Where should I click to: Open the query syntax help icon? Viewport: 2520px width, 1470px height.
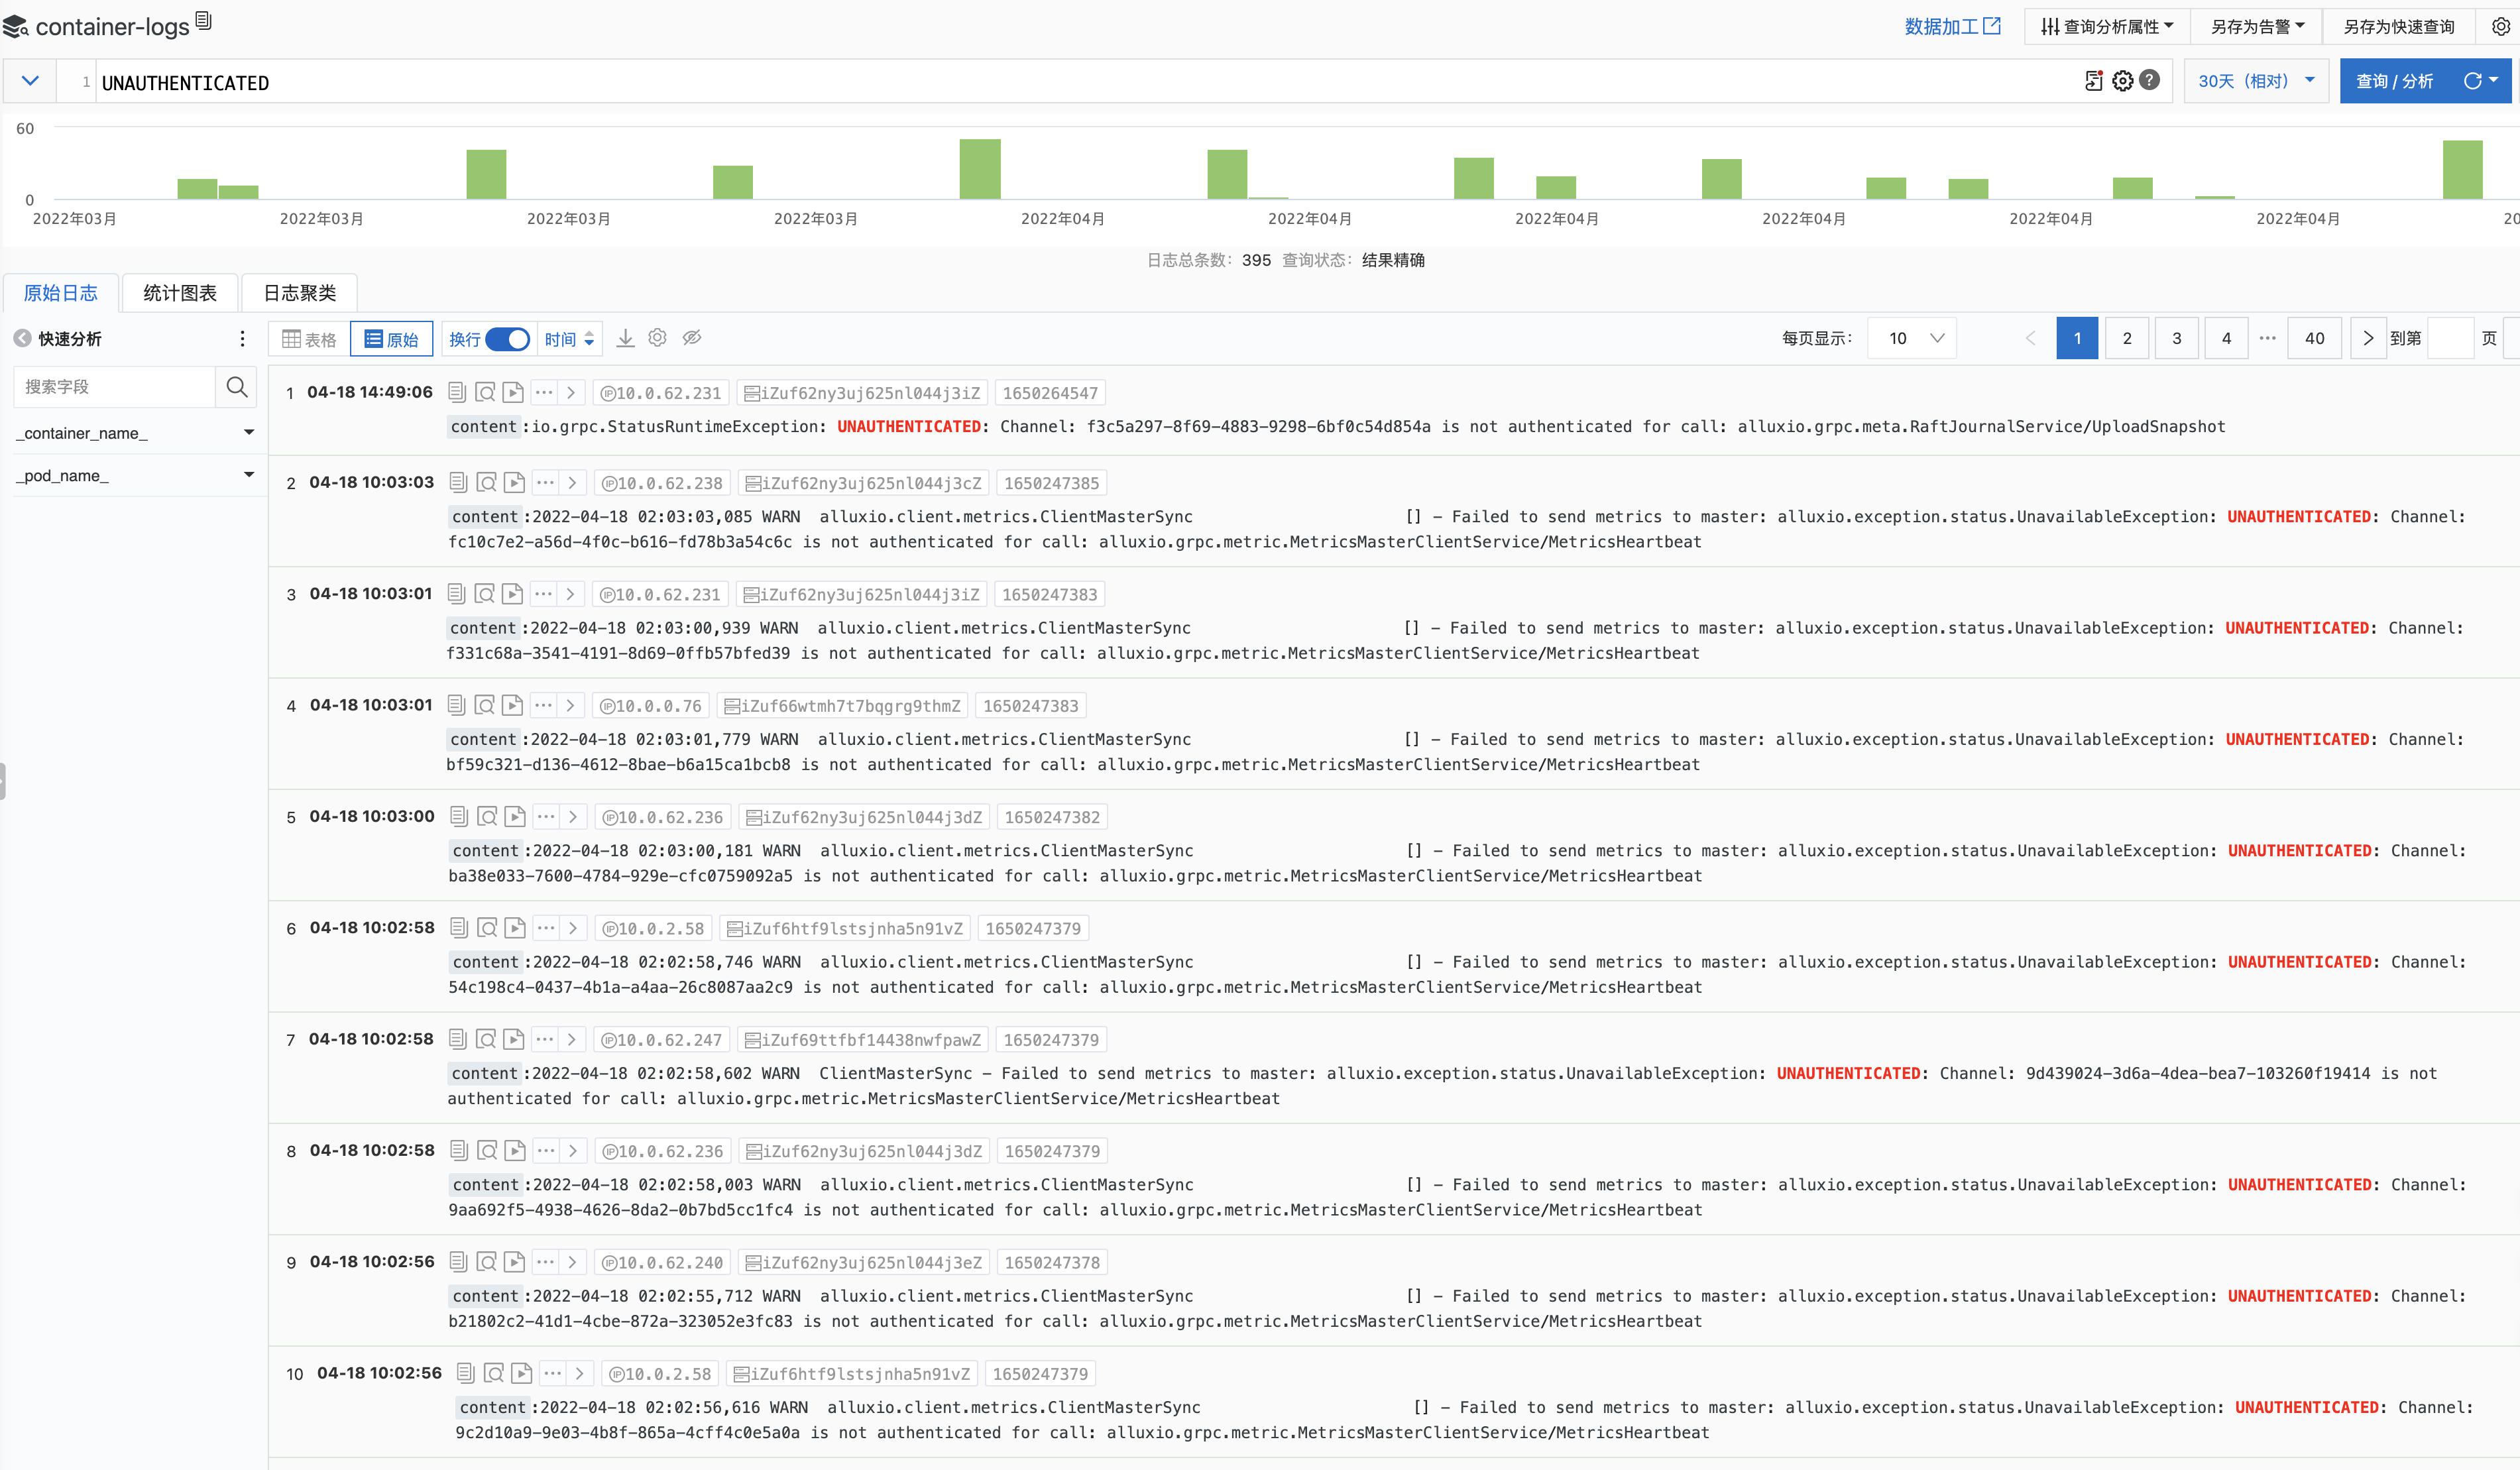point(2149,81)
